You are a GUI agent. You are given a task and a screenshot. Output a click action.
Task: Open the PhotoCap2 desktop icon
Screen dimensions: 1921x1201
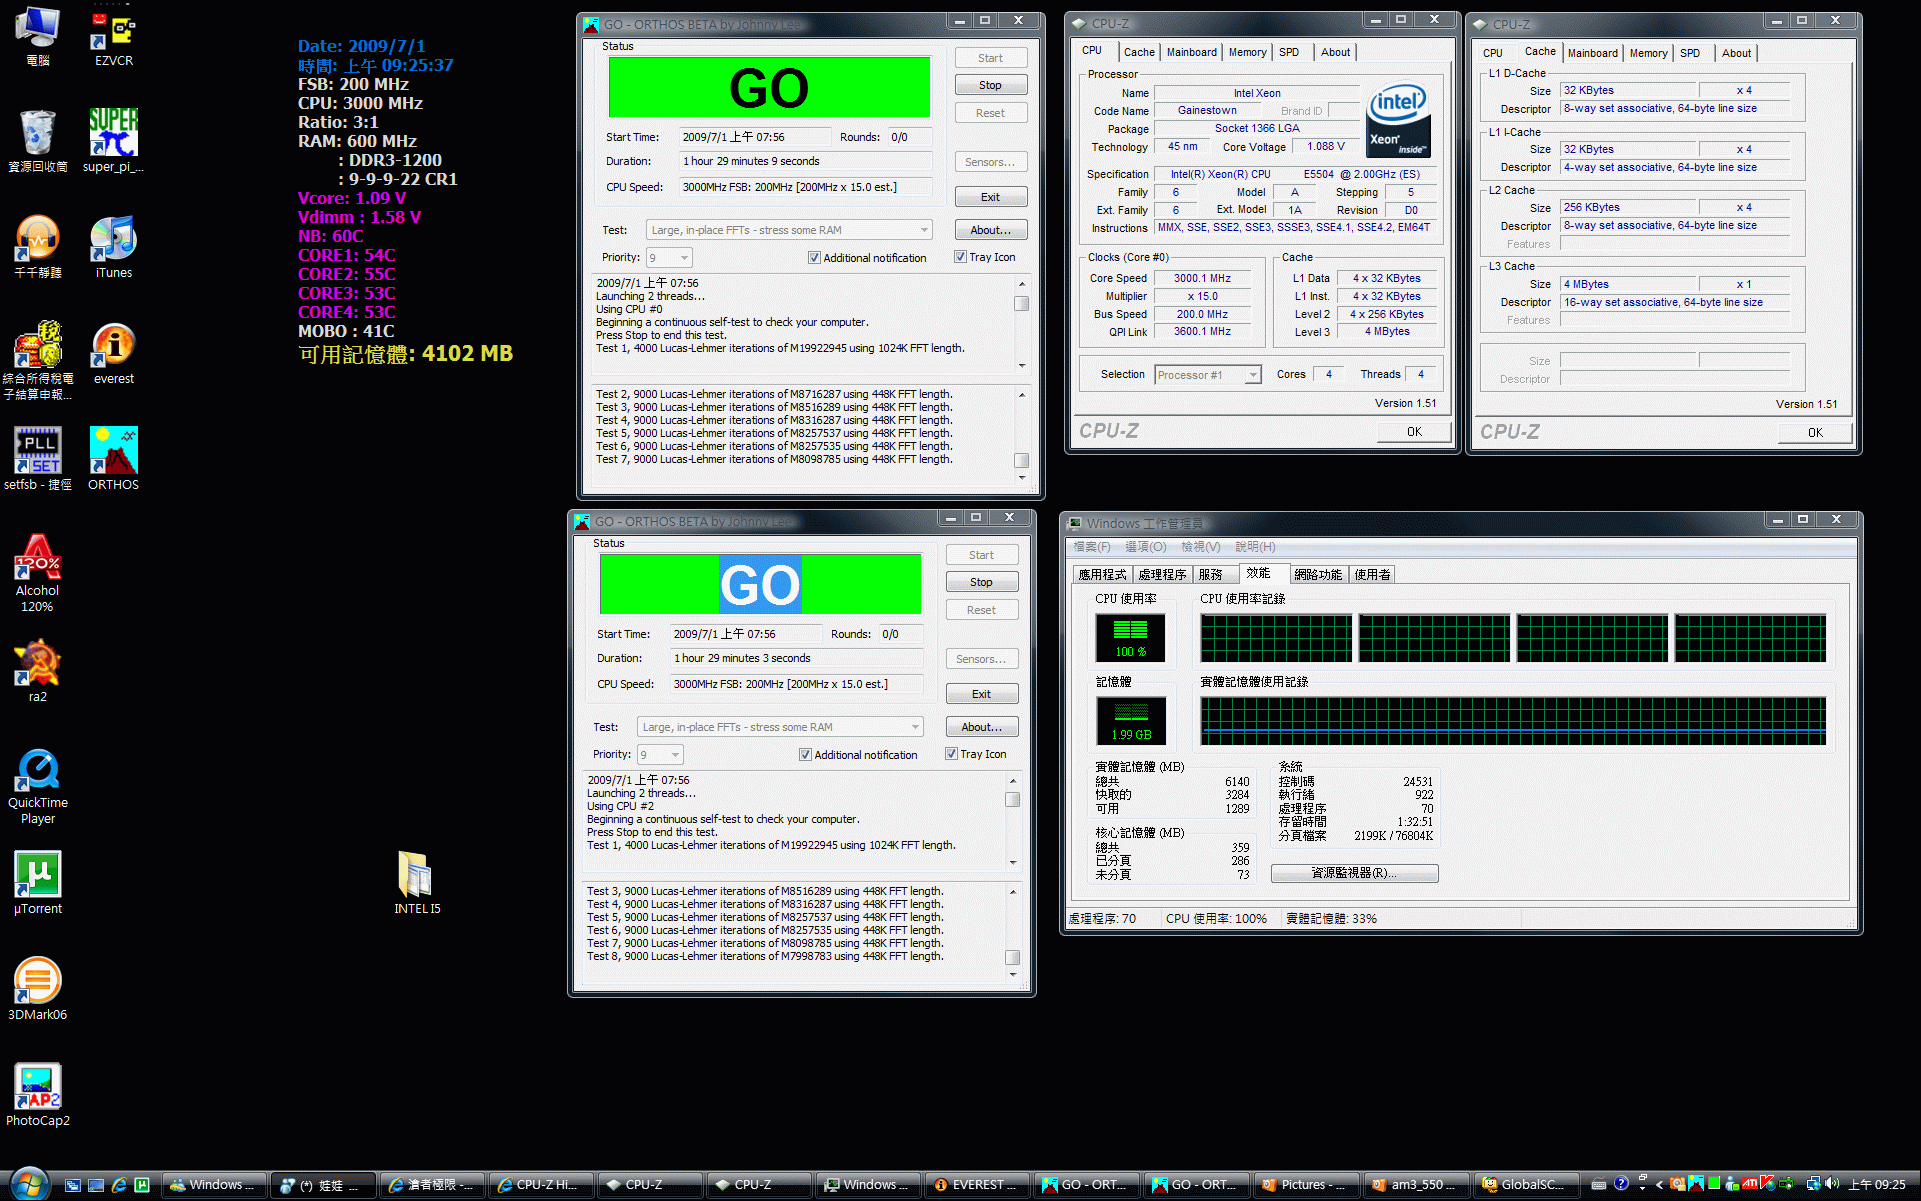click(38, 1094)
